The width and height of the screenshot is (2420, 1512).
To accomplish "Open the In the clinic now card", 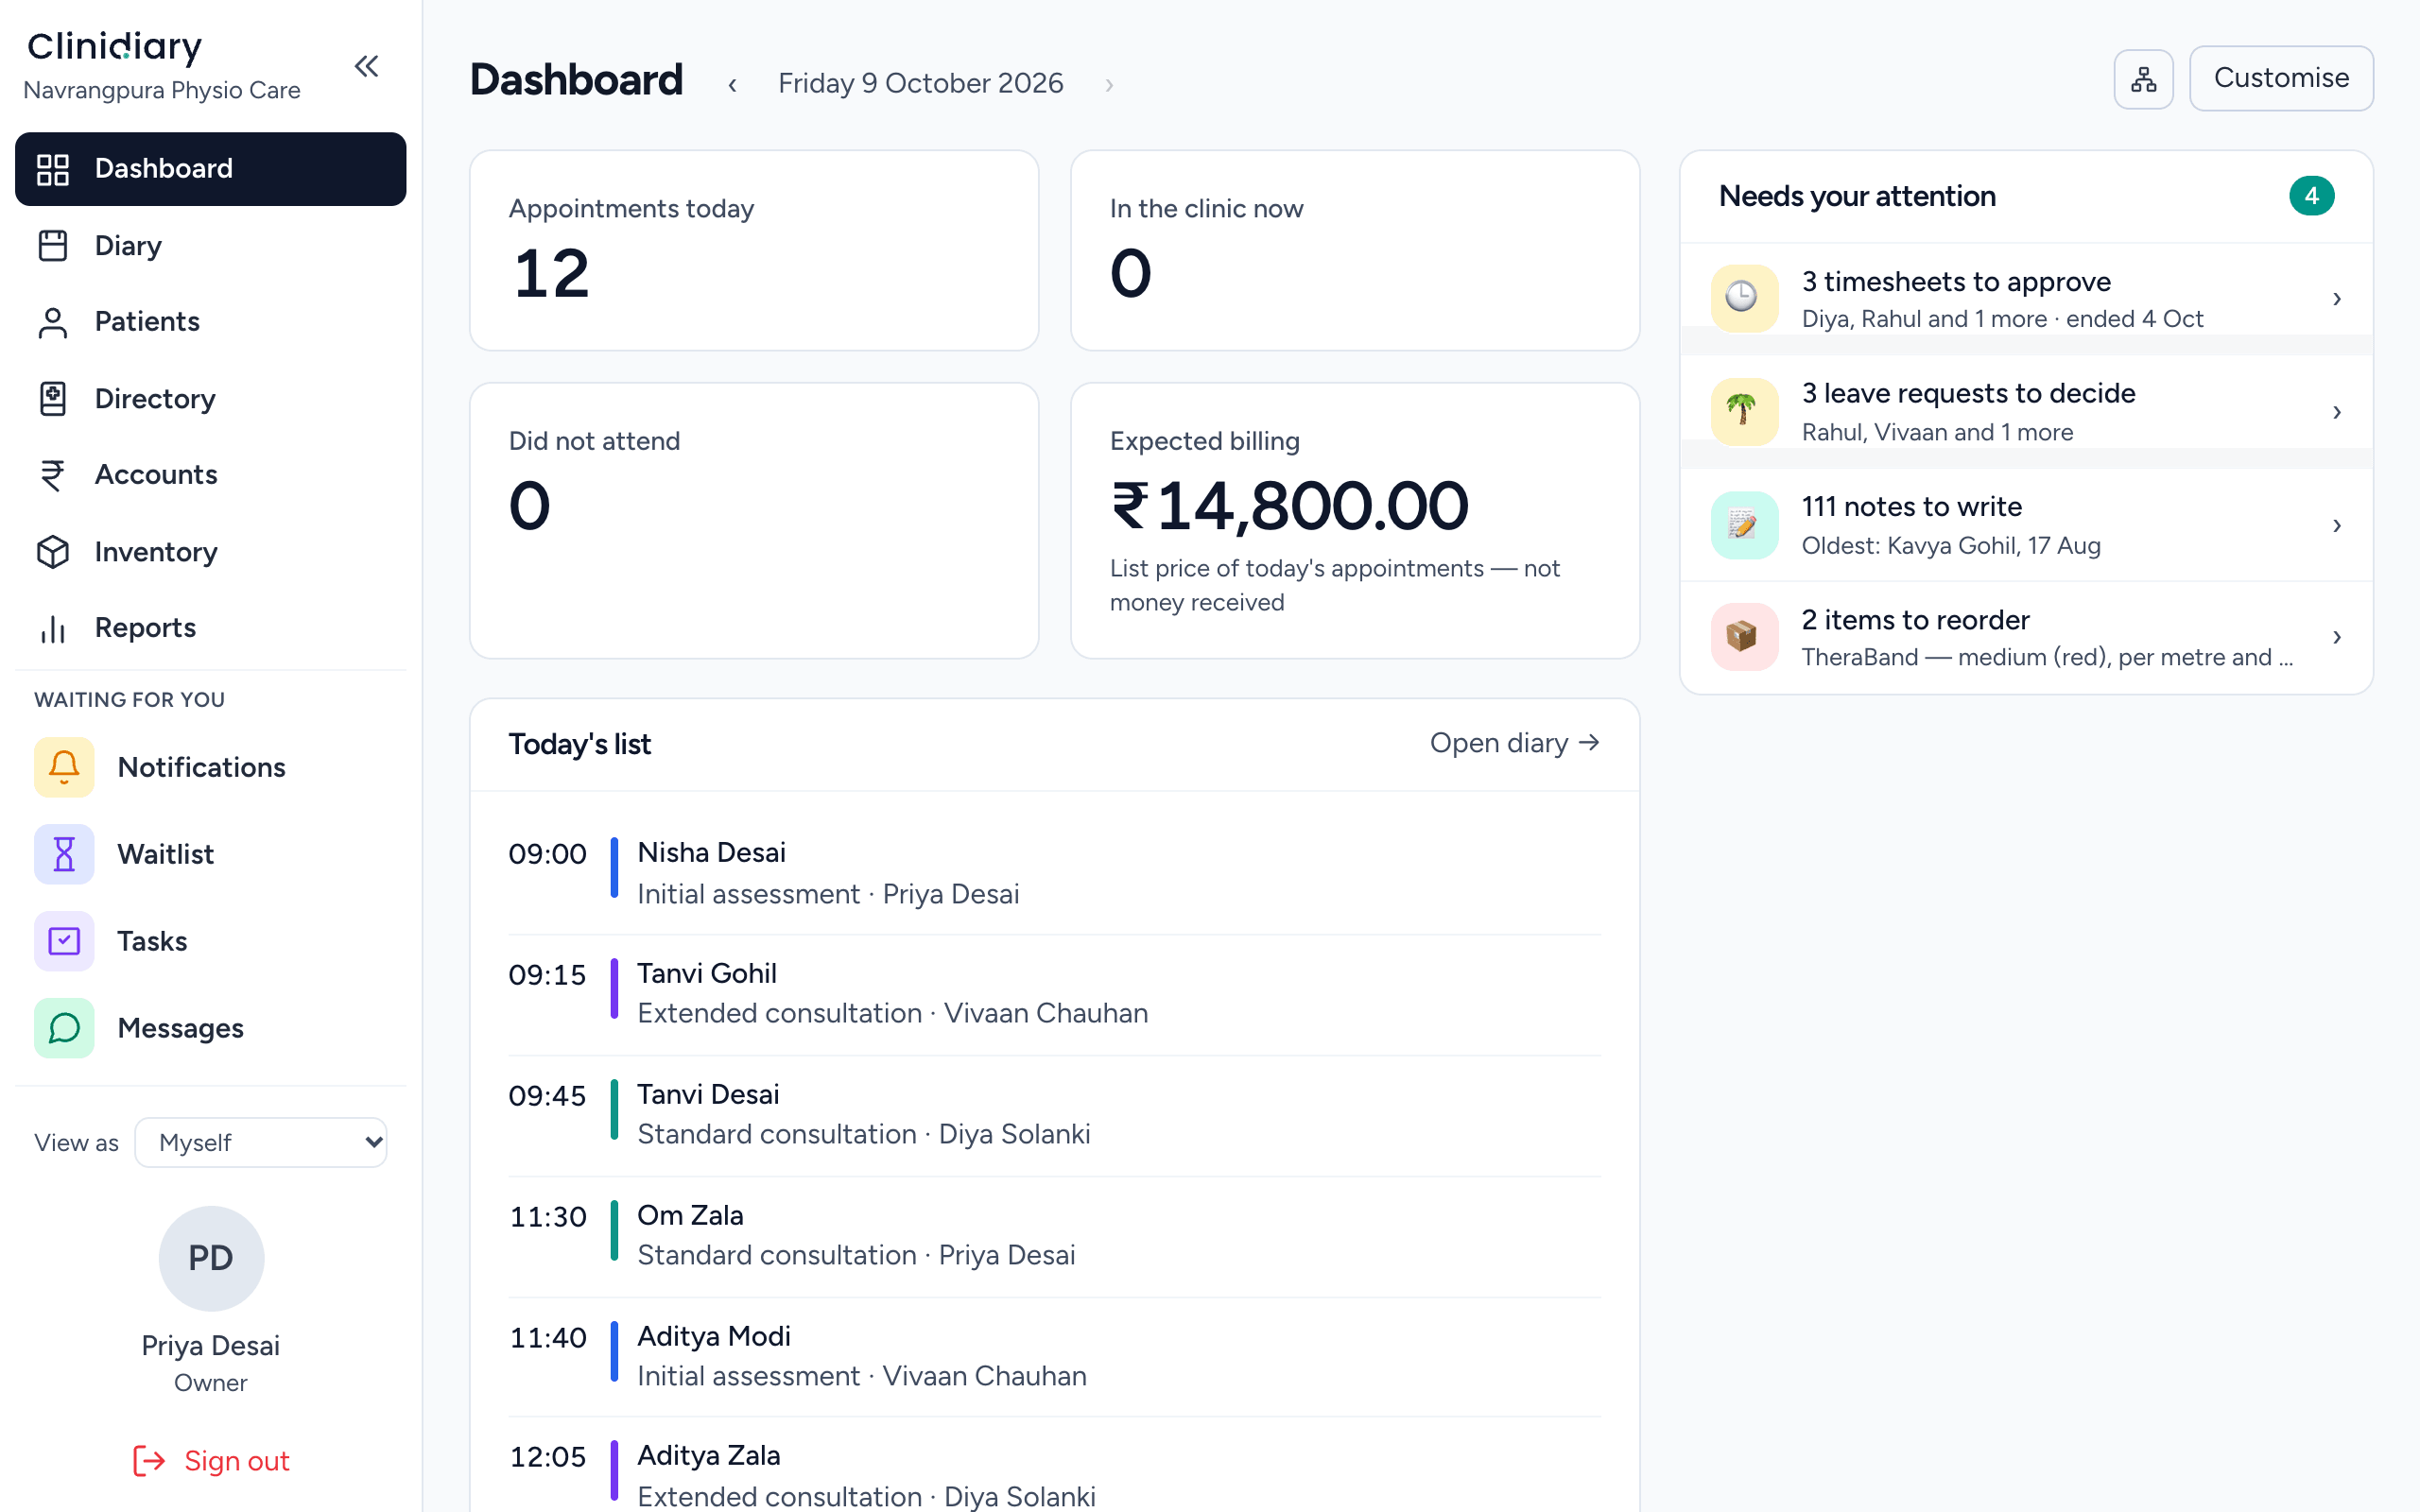I will click(1355, 250).
